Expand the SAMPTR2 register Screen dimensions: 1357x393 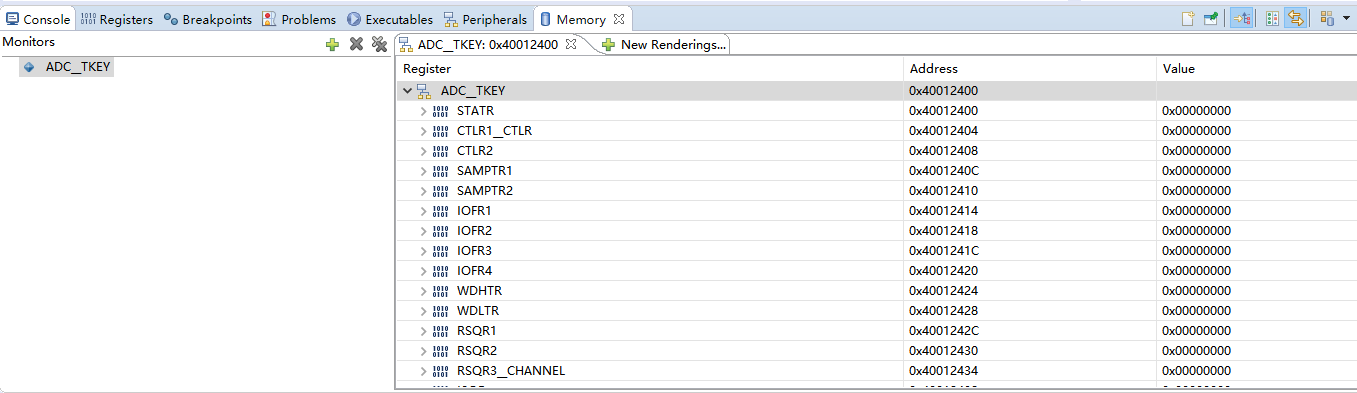[424, 191]
